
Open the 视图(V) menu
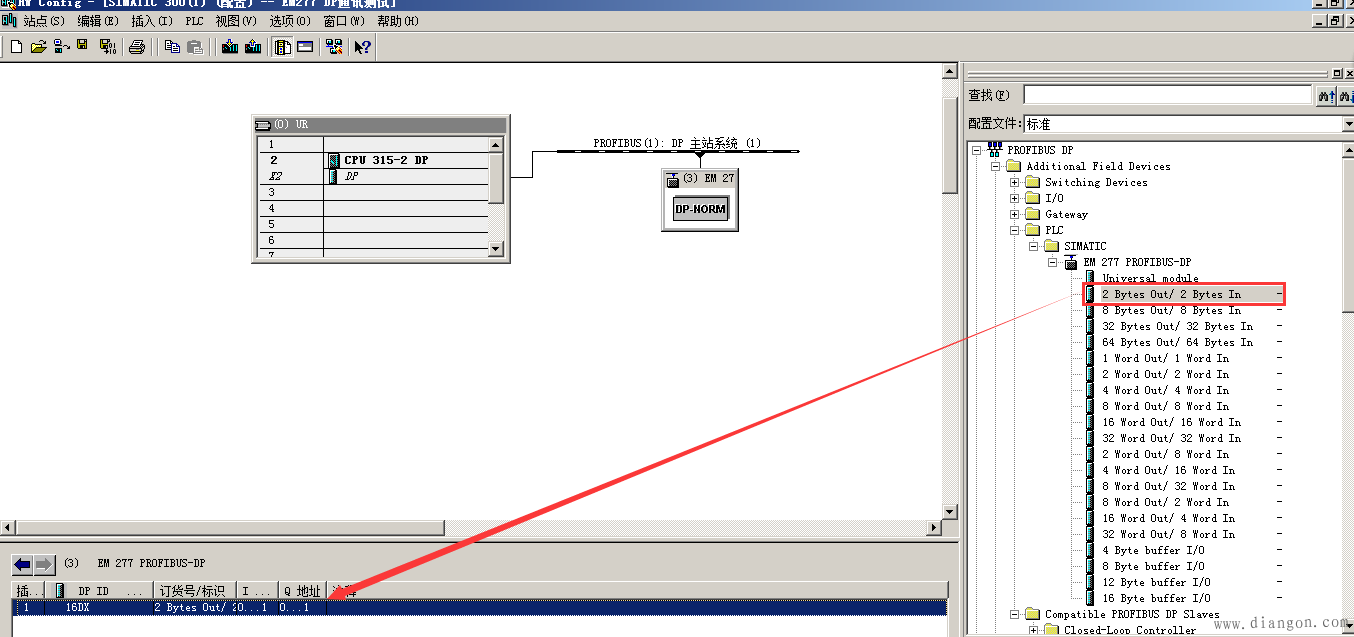[x=235, y=21]
